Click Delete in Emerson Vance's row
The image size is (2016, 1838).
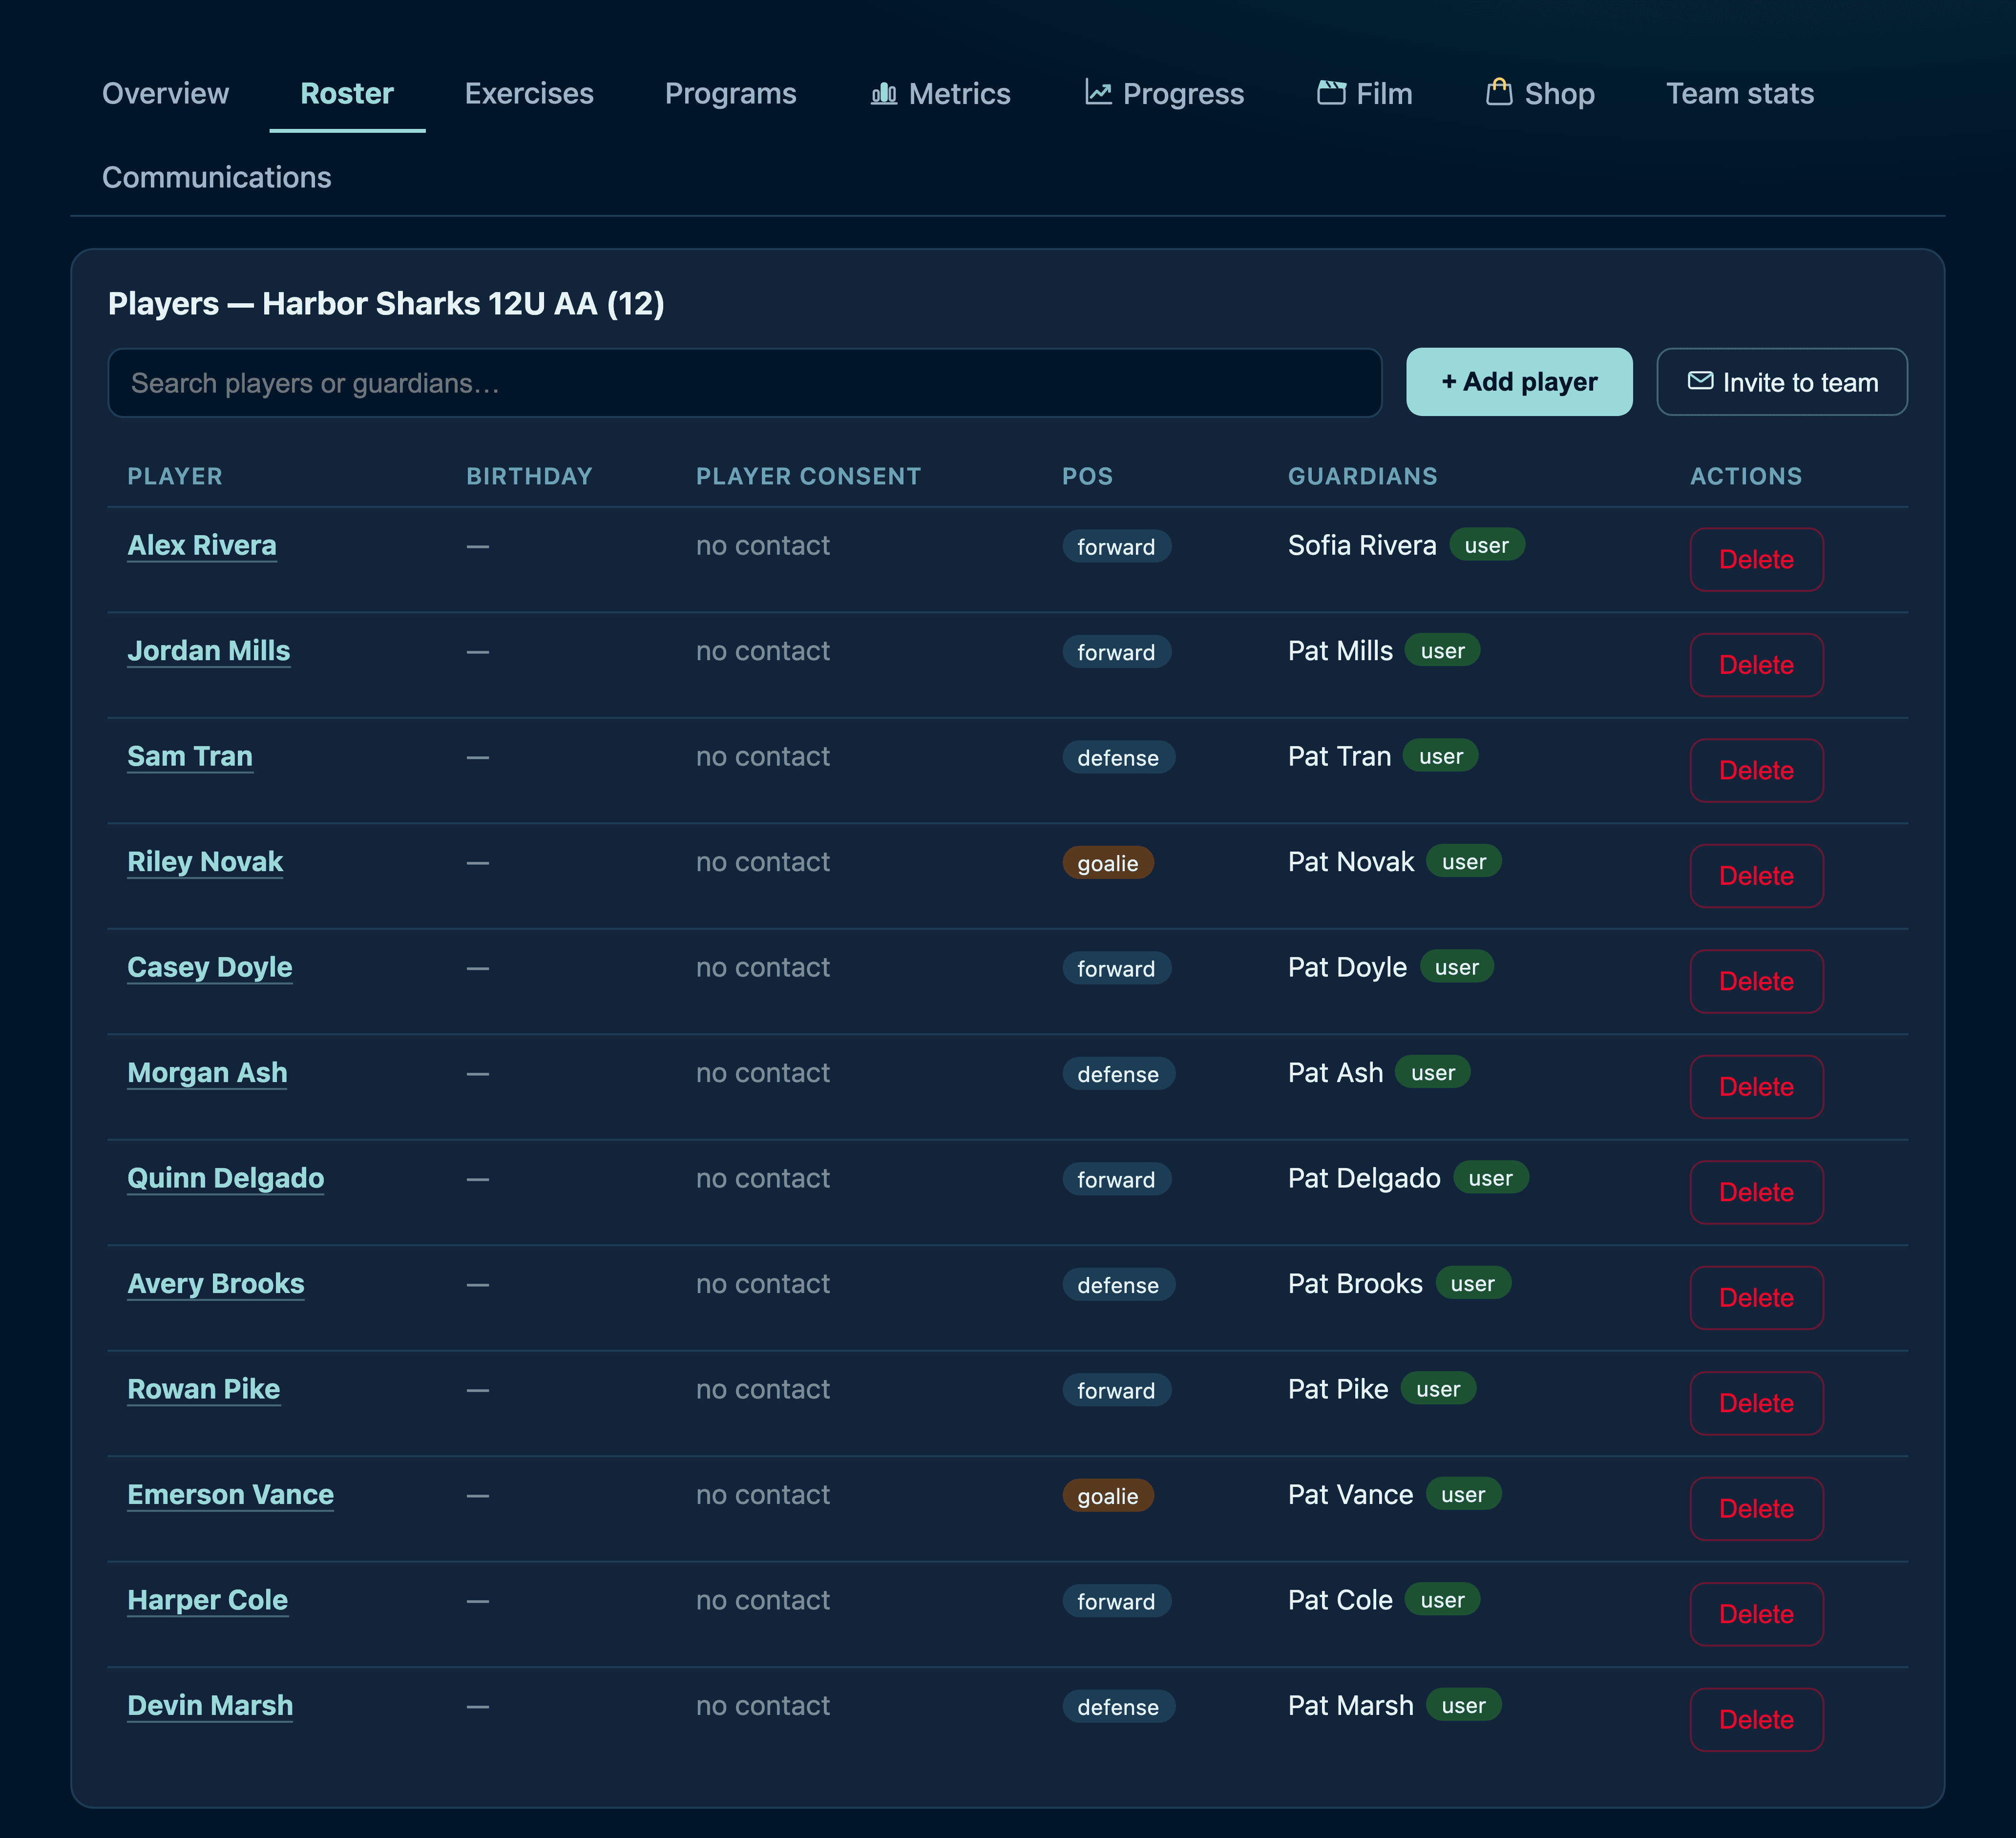[x=1756, y=1509]
